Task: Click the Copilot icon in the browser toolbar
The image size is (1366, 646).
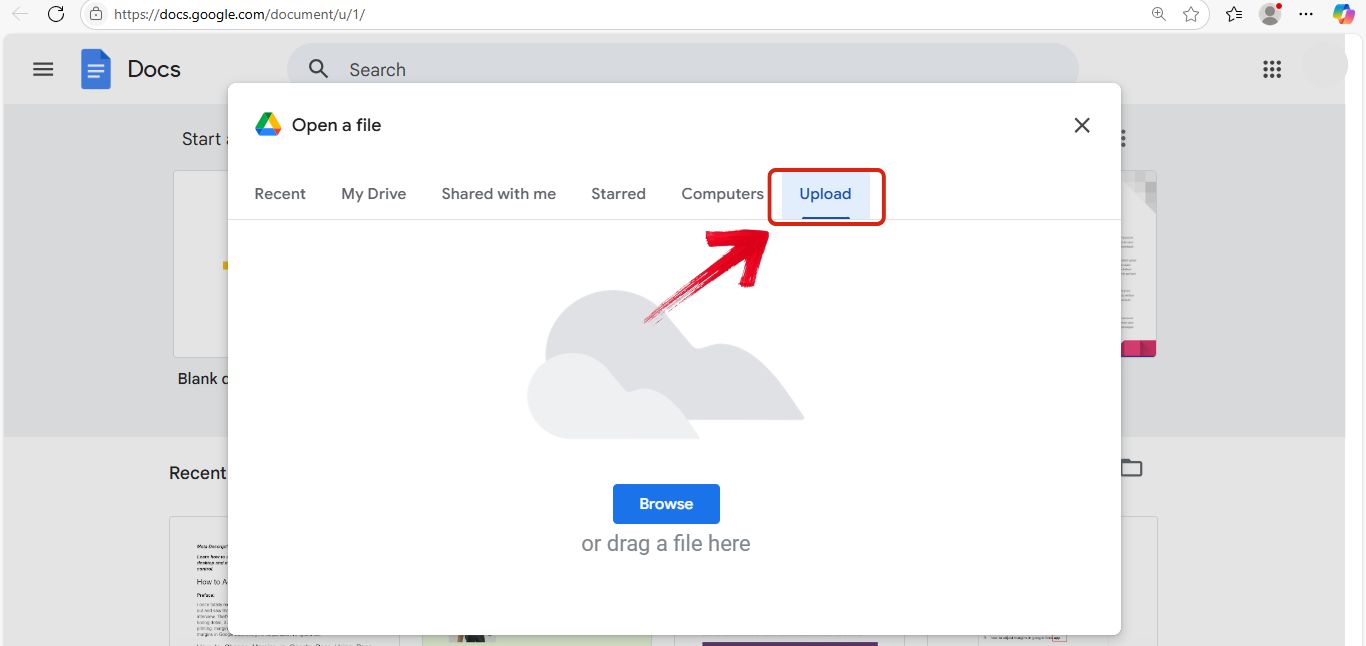Action: point(1343,14)
